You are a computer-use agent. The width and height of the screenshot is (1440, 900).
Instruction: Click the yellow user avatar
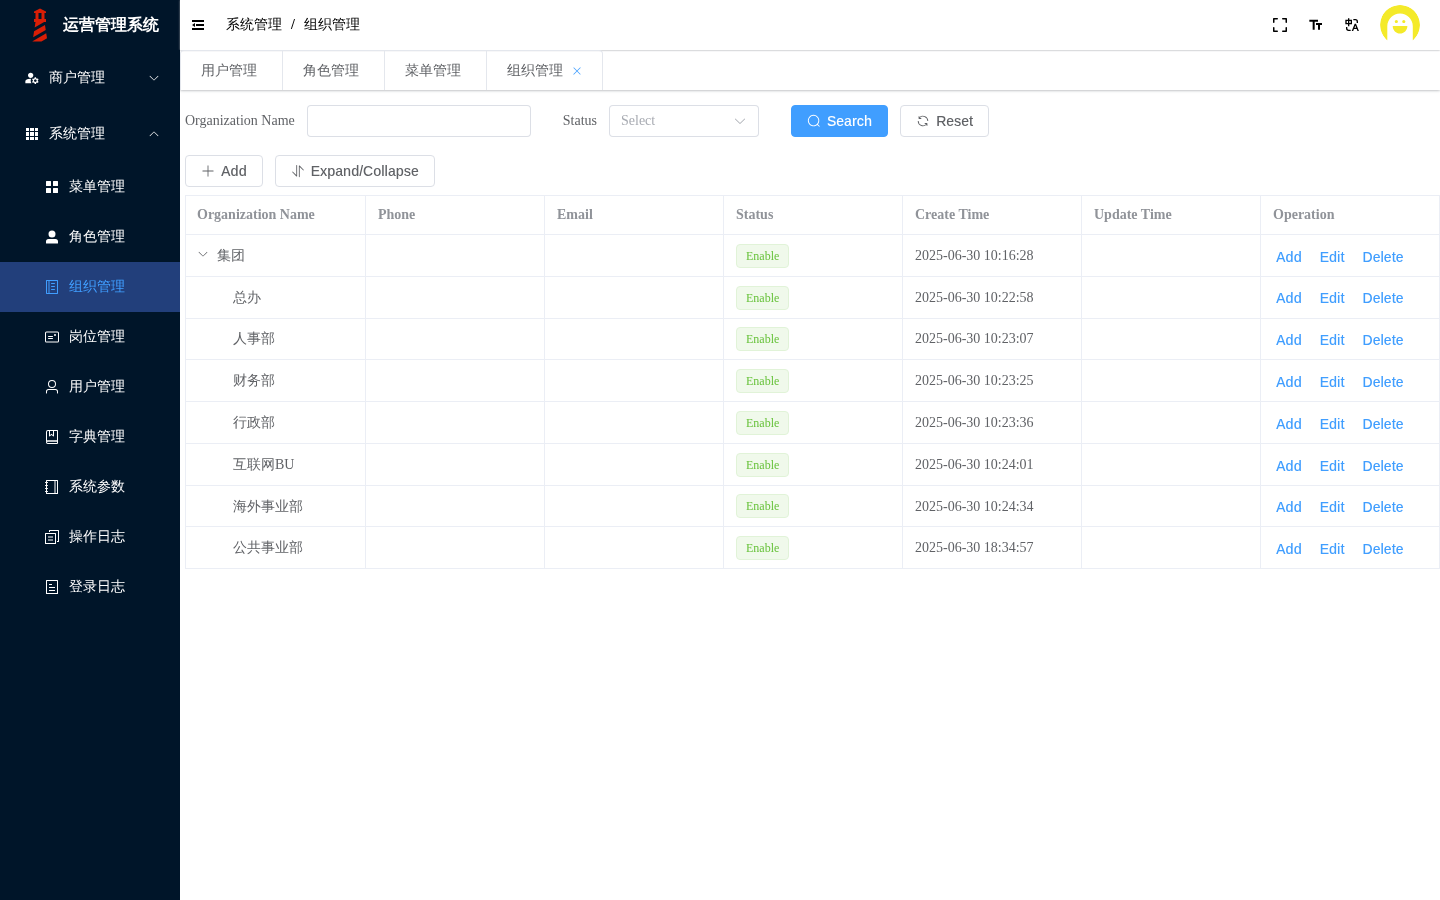[1400, 25]
